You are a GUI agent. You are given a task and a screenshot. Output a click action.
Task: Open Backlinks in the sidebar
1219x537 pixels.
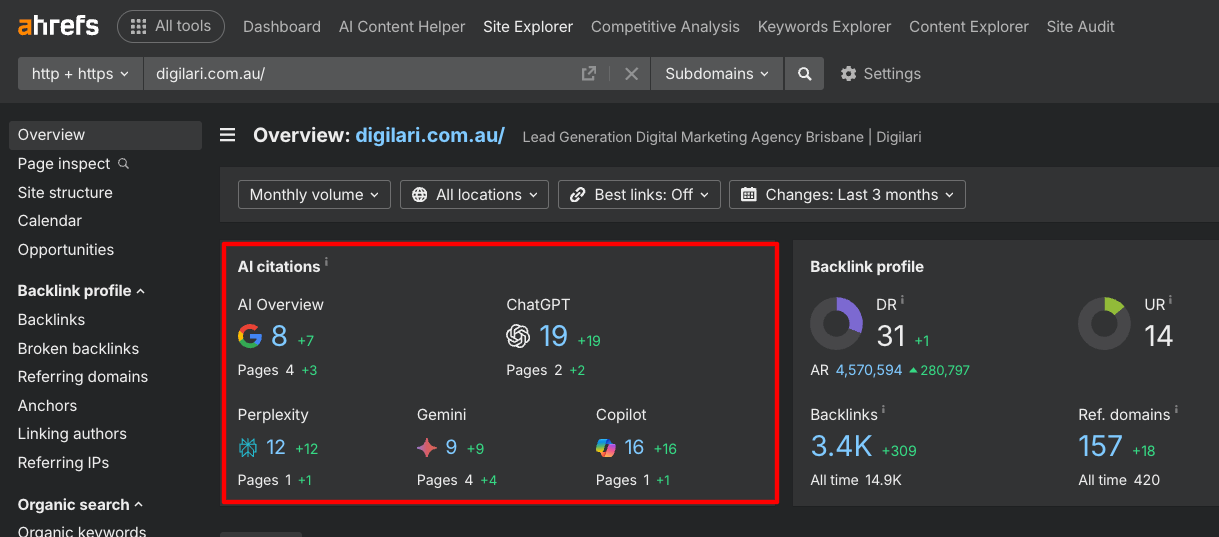coord(51,319)
